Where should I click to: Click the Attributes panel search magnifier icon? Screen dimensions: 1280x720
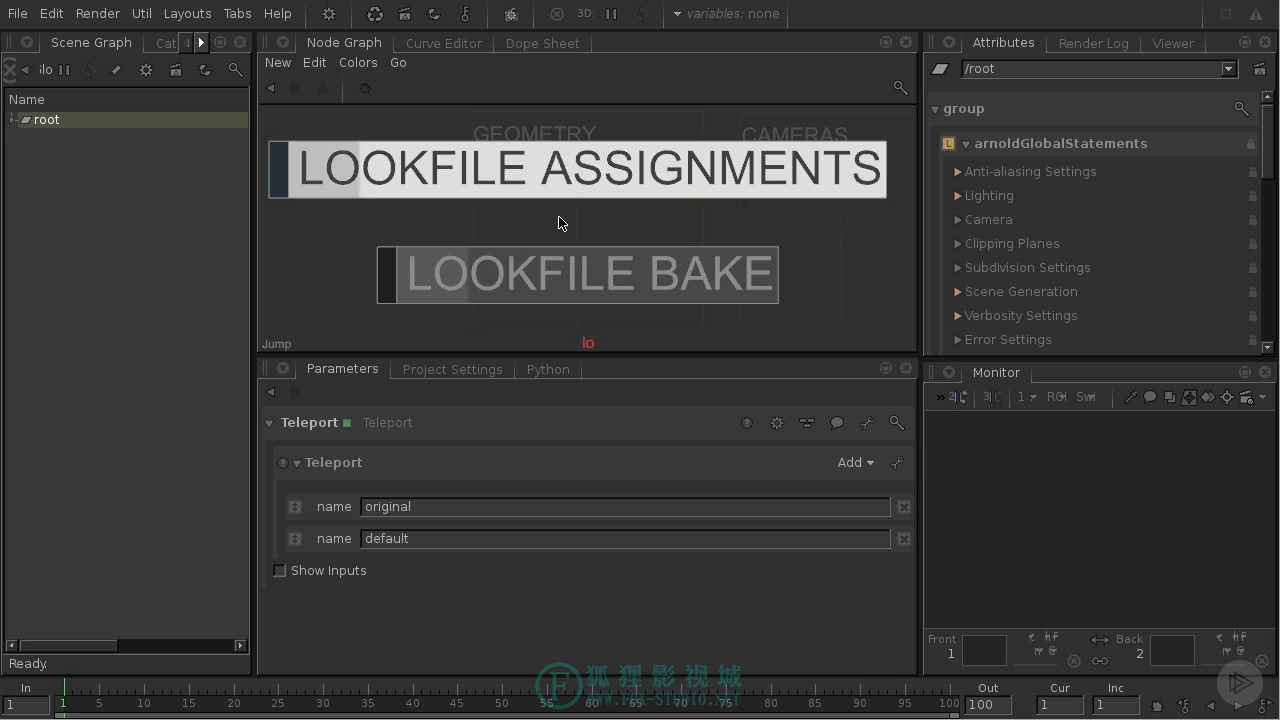(1241, 109)
